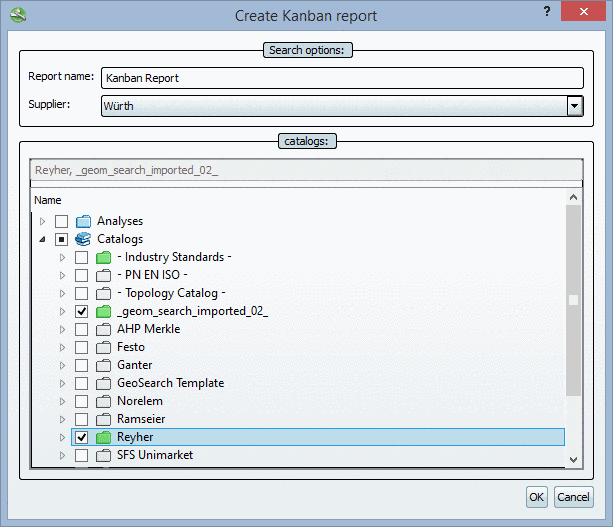Click the scroll up arrow of catalog tree
Viewport: 613px width, 527px height.
573,197
